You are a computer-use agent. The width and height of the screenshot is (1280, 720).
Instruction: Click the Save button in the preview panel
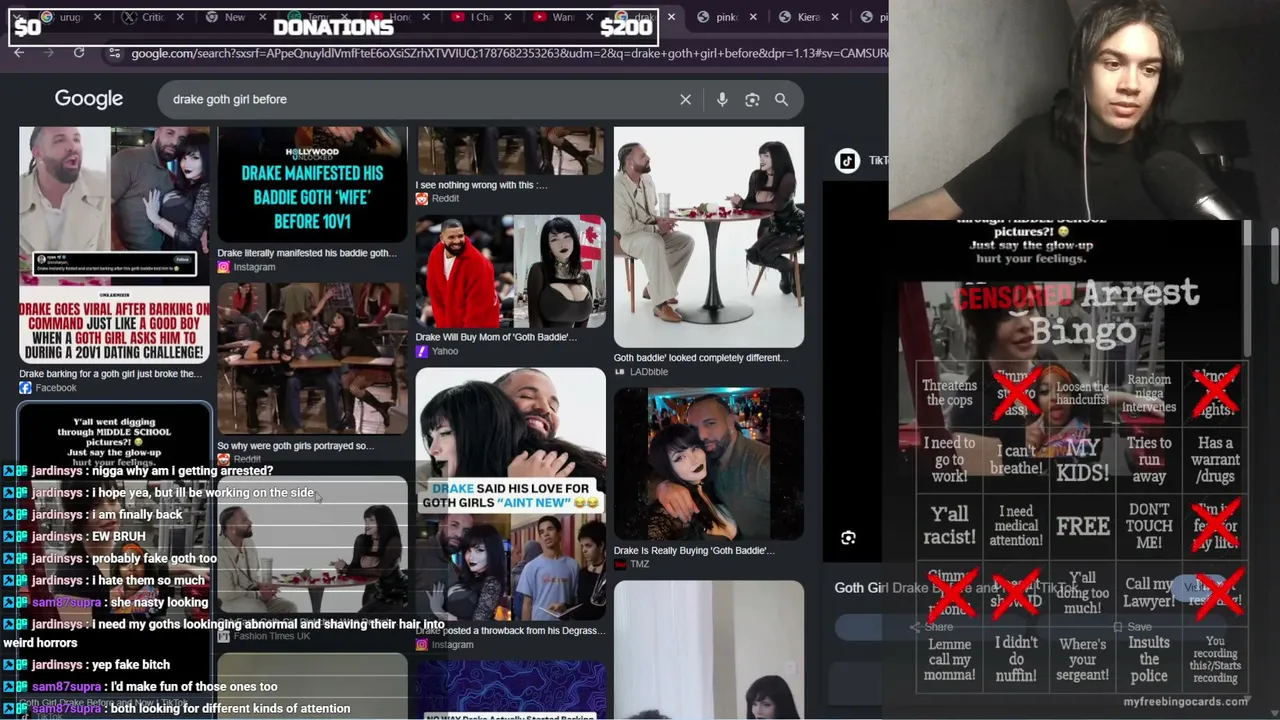pos(1132,627)
